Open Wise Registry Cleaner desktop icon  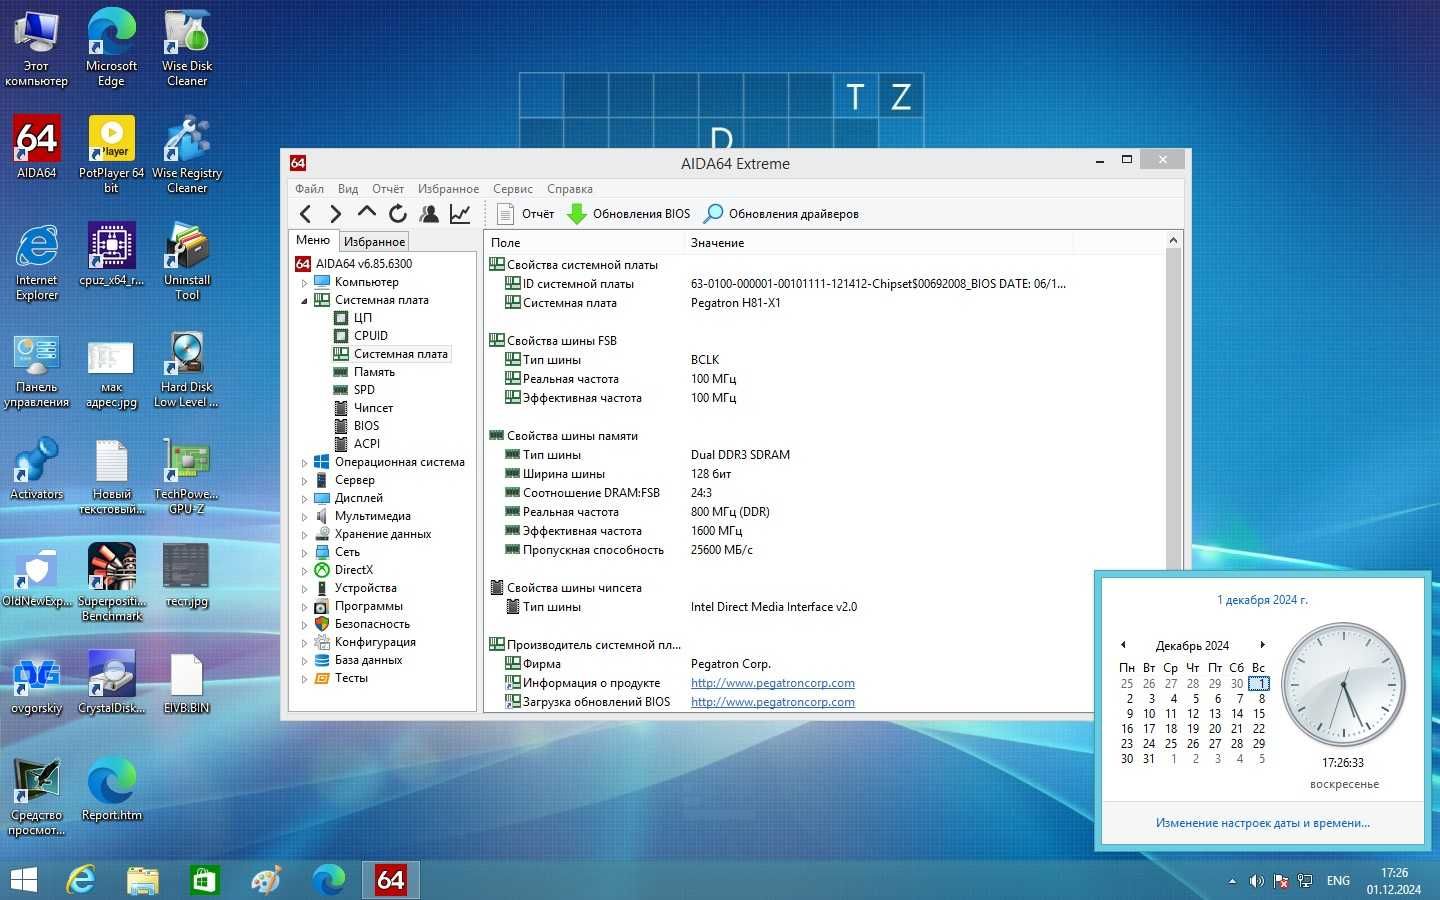[187, 154]
